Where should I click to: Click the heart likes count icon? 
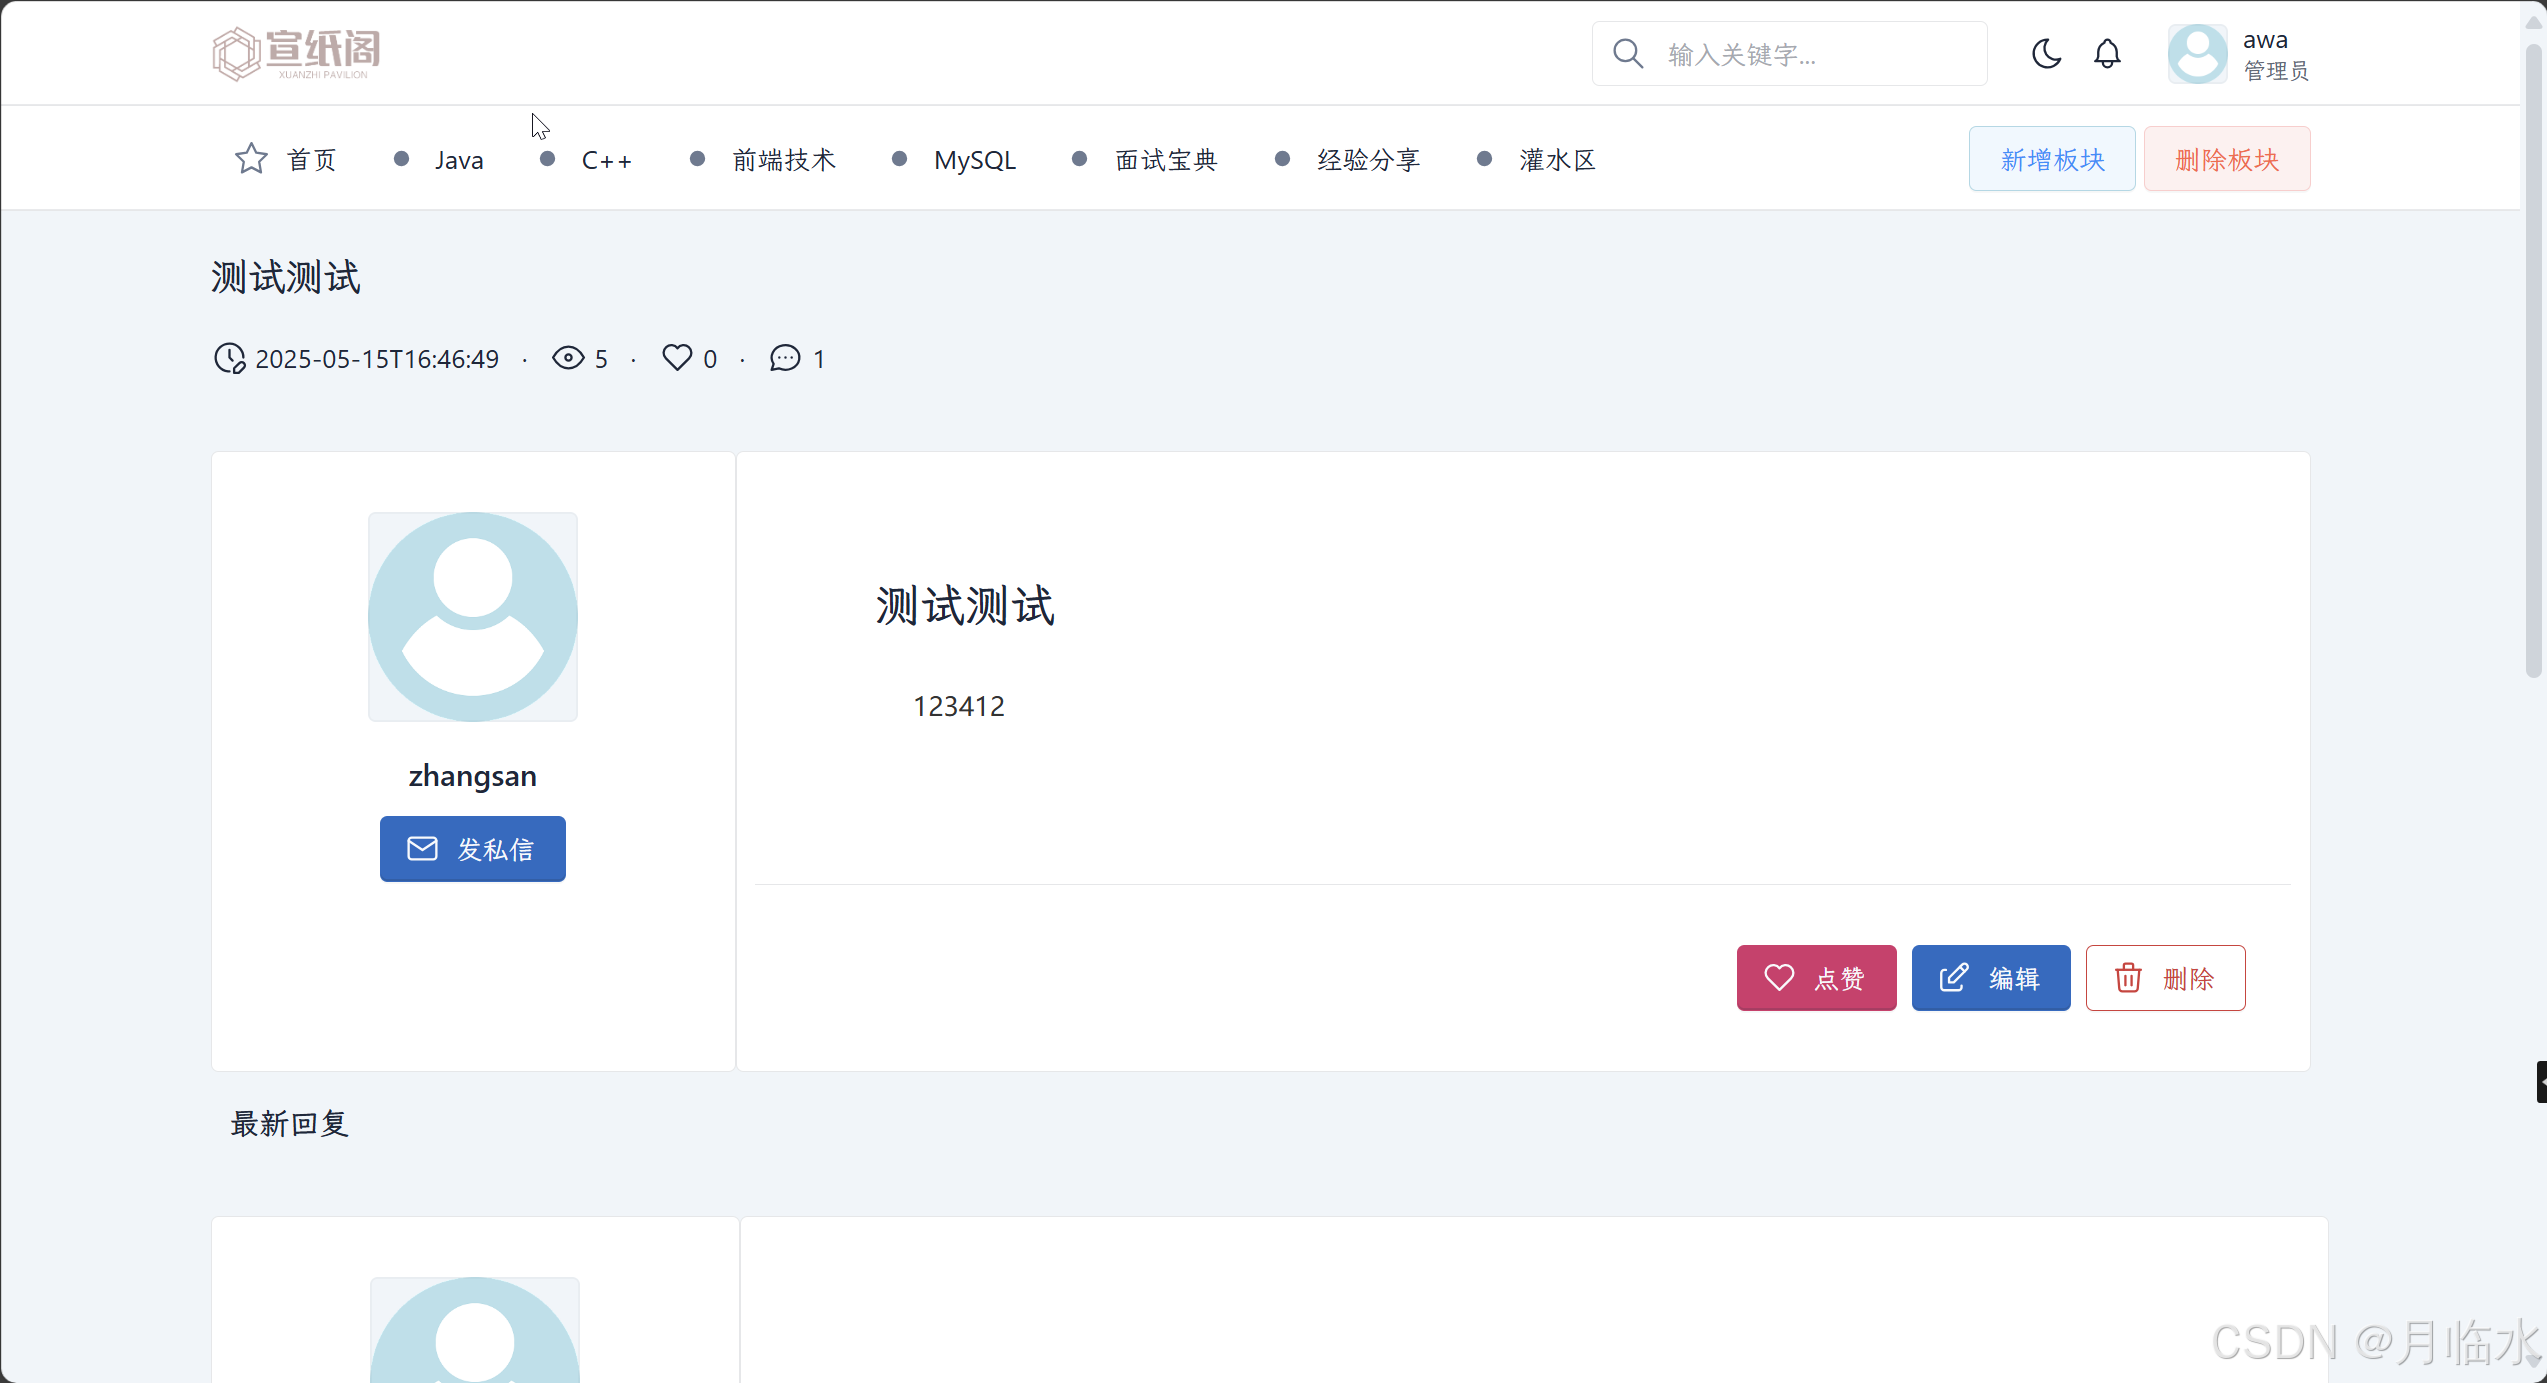(677, 357)
